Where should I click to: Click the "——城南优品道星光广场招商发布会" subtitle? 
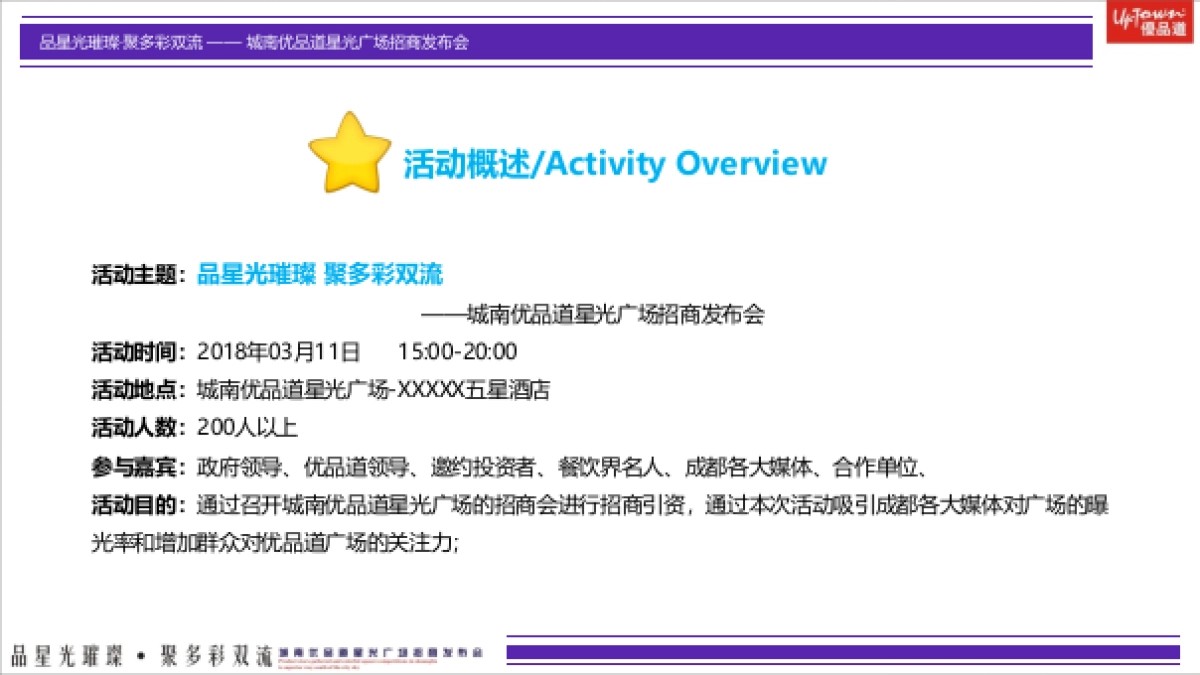(597, 314)
